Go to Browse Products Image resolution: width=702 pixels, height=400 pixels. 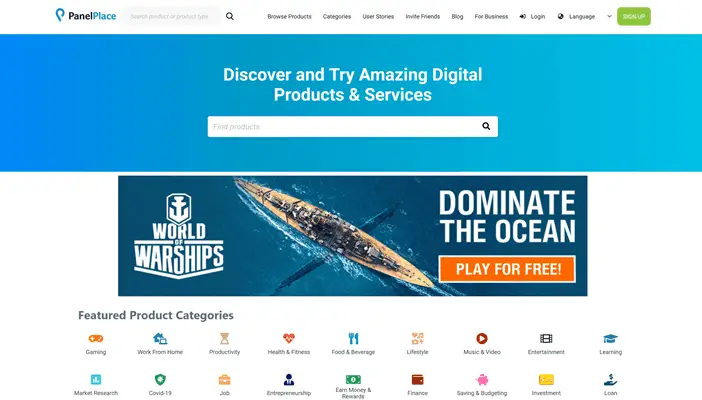point(289,17)
